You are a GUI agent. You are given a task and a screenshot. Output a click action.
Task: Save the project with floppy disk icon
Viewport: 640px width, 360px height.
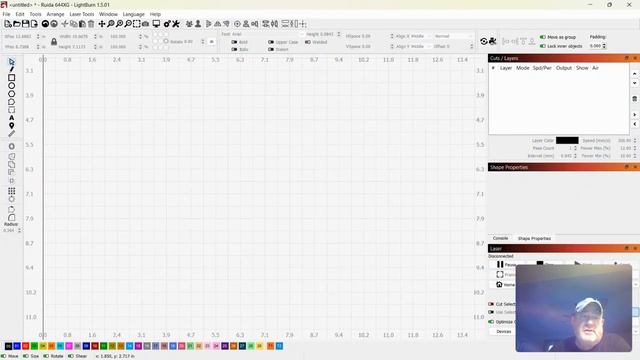click(25, 24)
